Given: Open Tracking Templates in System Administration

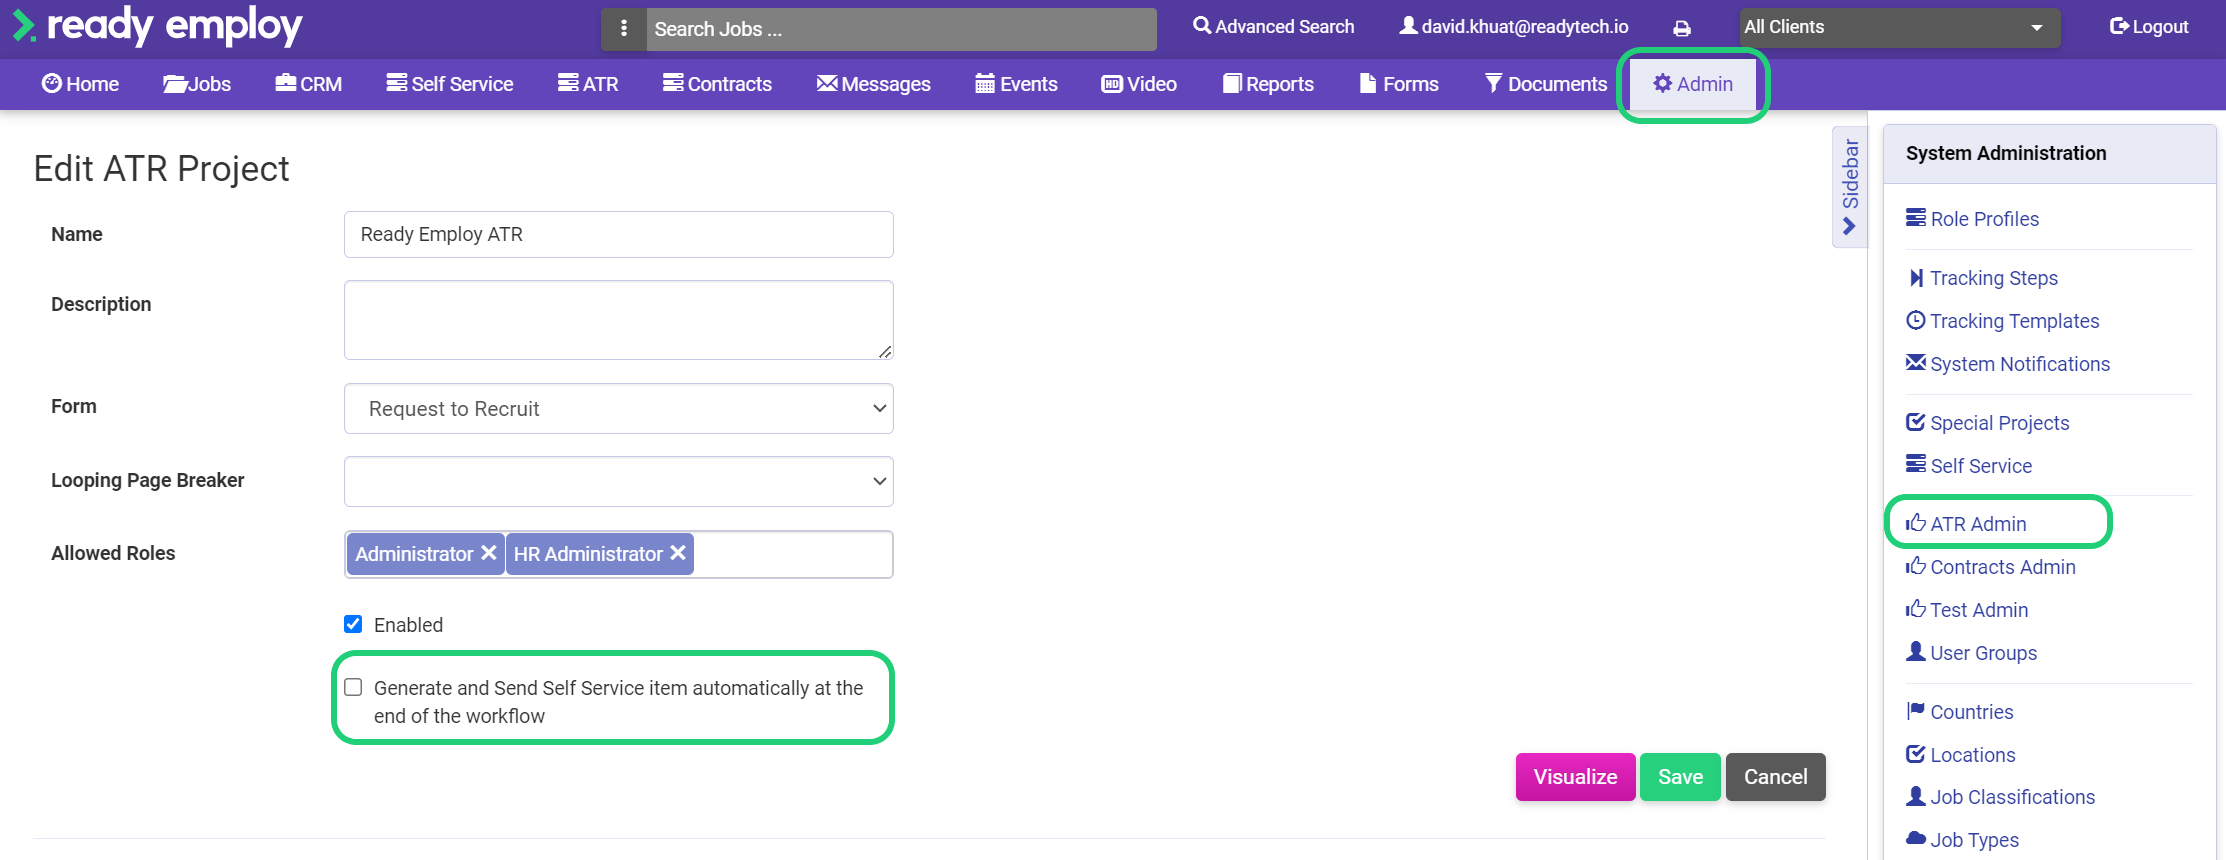Looking at the screenshot, I should pyautogui.click(x=2013, y=321).
